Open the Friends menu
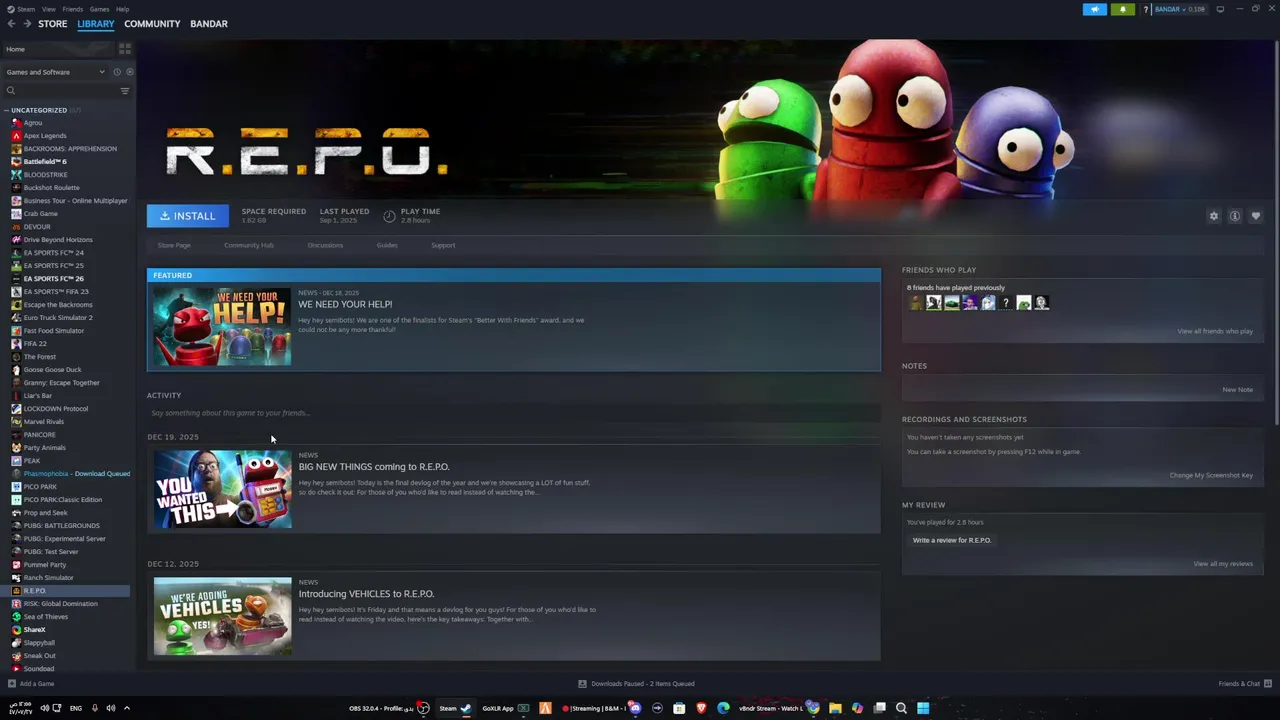1280x720 pixels. (x=73, y=9)
